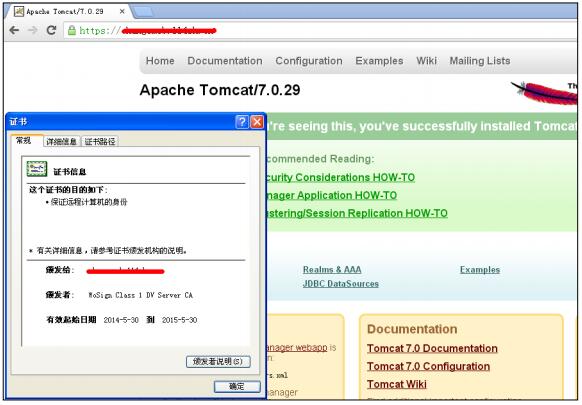582x405 pixels.
Task: Switch to the 证书路径 tab
Action: (x=100, y=141)
